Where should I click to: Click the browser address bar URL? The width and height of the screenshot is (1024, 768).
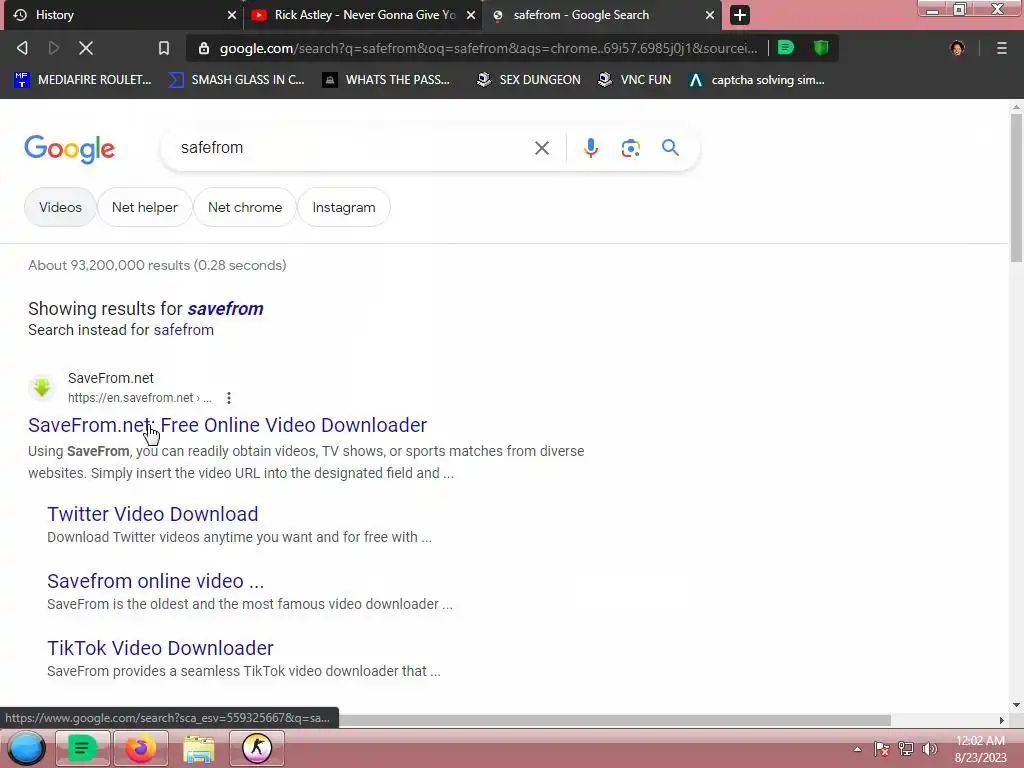488,48
